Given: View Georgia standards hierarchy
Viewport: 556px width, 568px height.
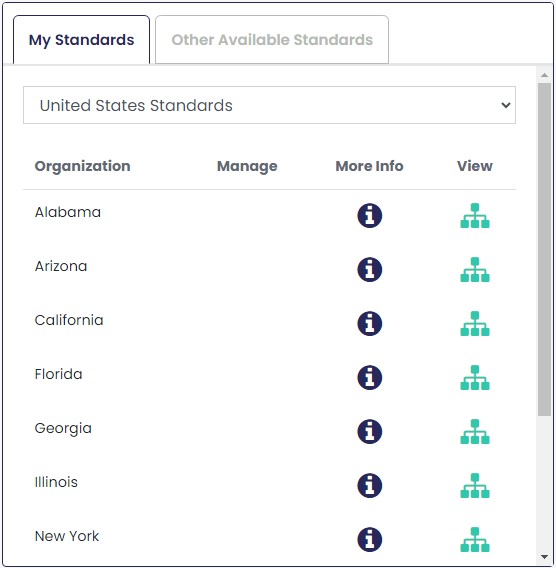Looking at the screenshot, I should point(475,431).
